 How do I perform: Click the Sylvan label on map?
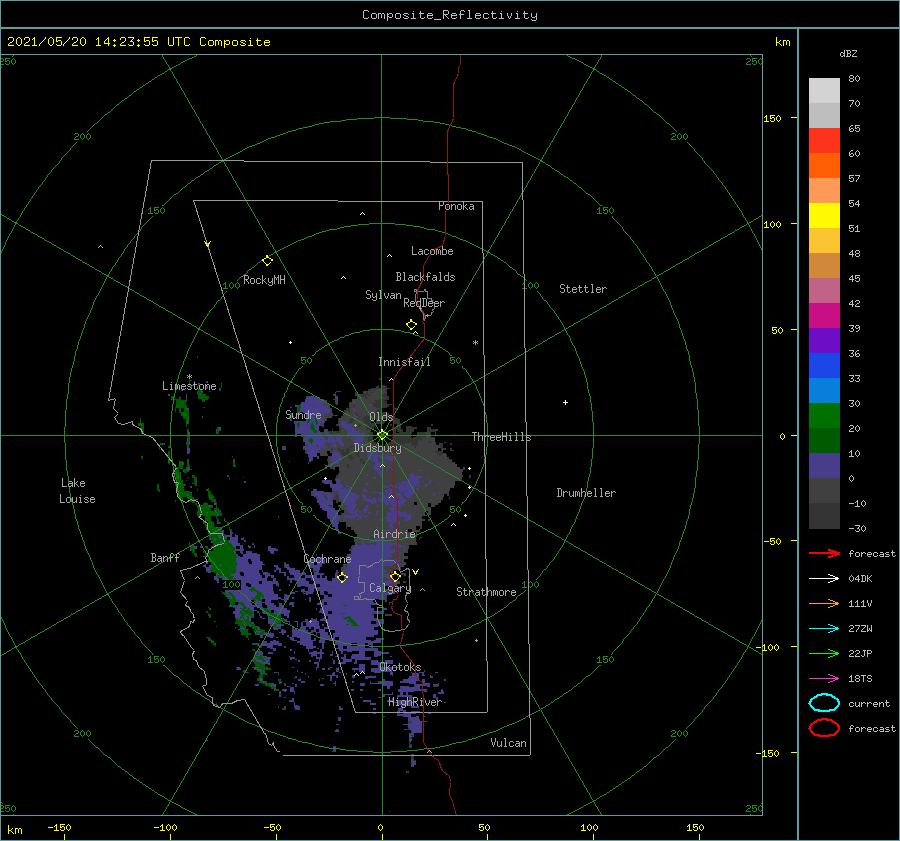point(383,295)
